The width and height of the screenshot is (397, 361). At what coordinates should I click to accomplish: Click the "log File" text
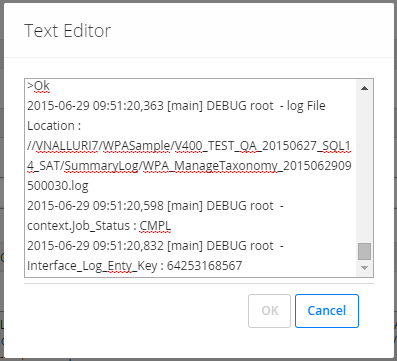pos(306,106)
